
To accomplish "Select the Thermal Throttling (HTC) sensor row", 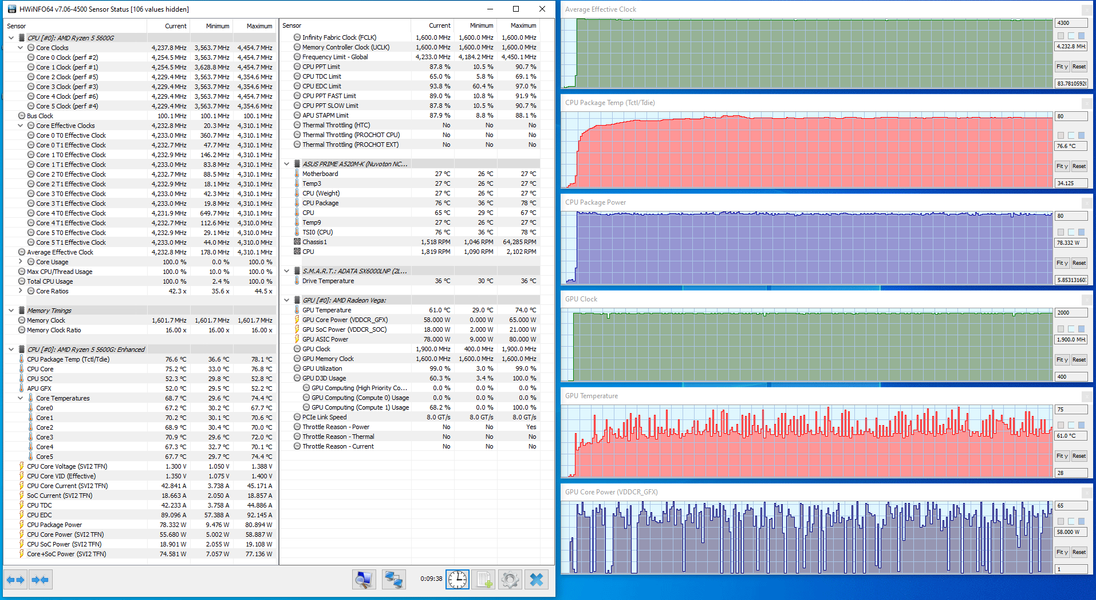I will coord(417,125).
